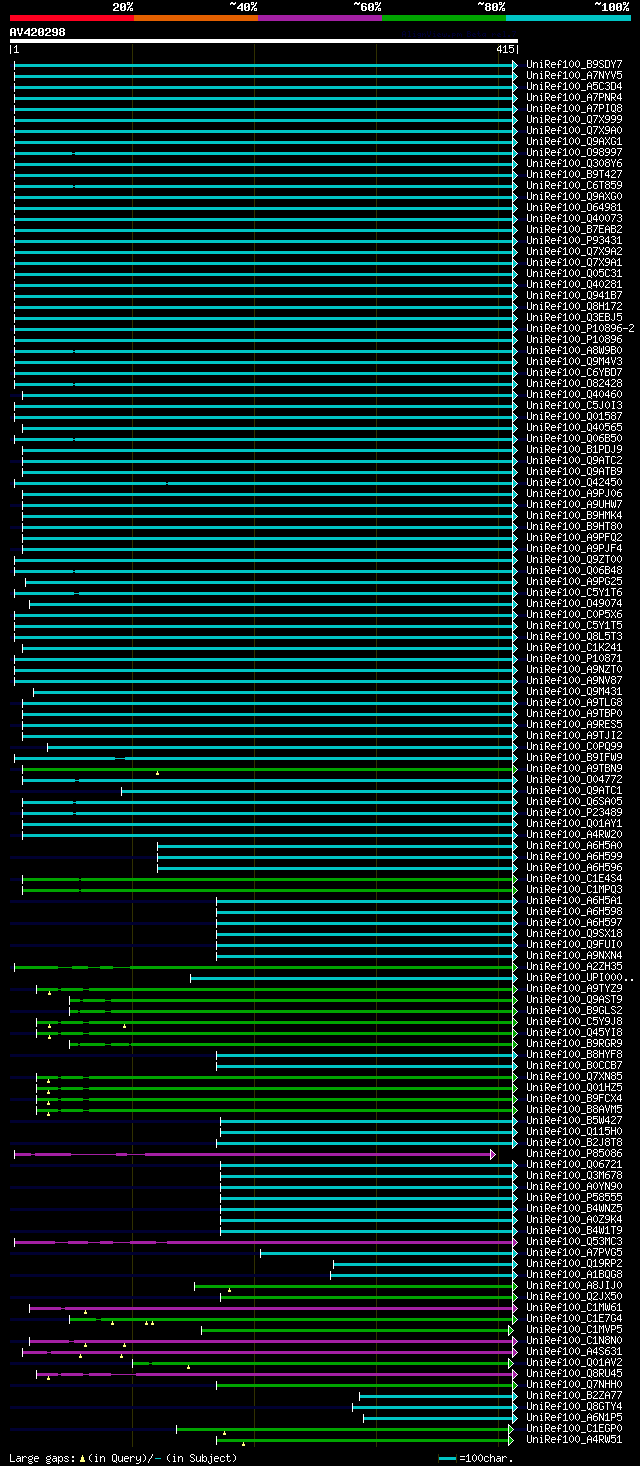This screenshot has height=1466, width=640.
Task: Click the magenta arrowhead of the Q53MC3 alignment
Action: [x=515, y=1241]
